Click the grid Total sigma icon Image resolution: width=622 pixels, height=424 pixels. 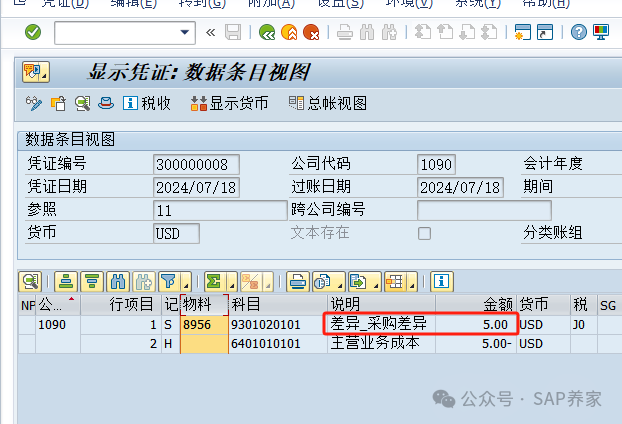tap(214, 282)
